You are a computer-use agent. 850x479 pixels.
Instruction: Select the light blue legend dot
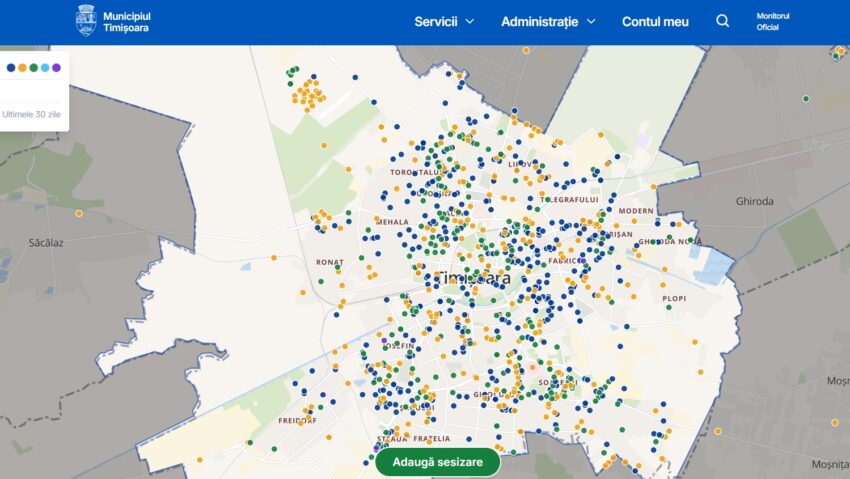coord(45,68)
